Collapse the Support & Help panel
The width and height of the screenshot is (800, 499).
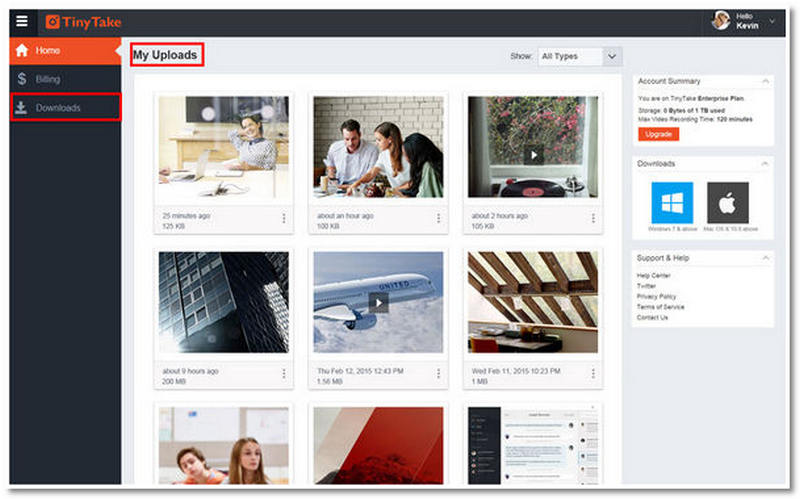(765, 258)
